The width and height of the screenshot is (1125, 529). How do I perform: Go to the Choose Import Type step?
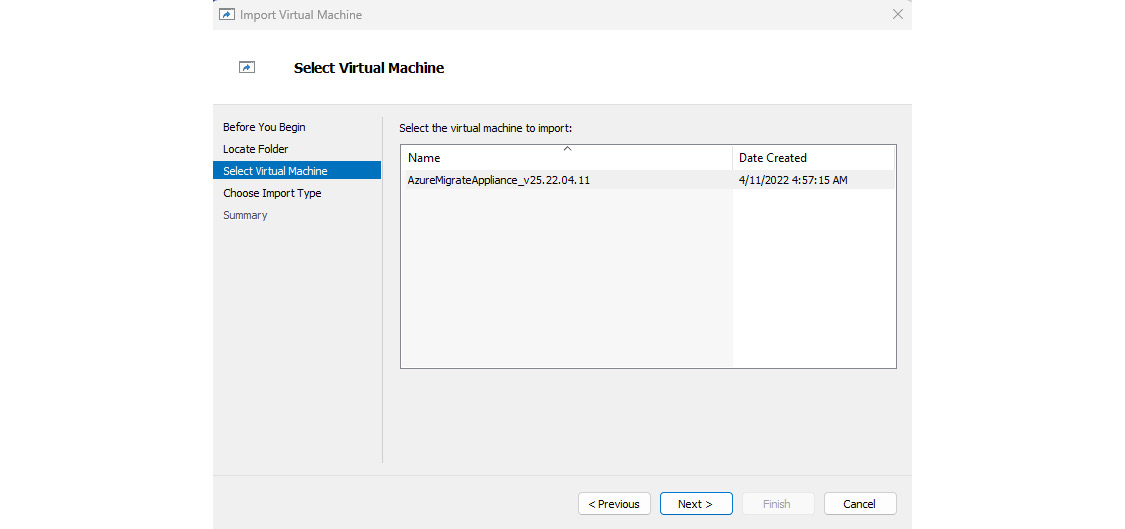pyautogui.click(x=272, y=193)
